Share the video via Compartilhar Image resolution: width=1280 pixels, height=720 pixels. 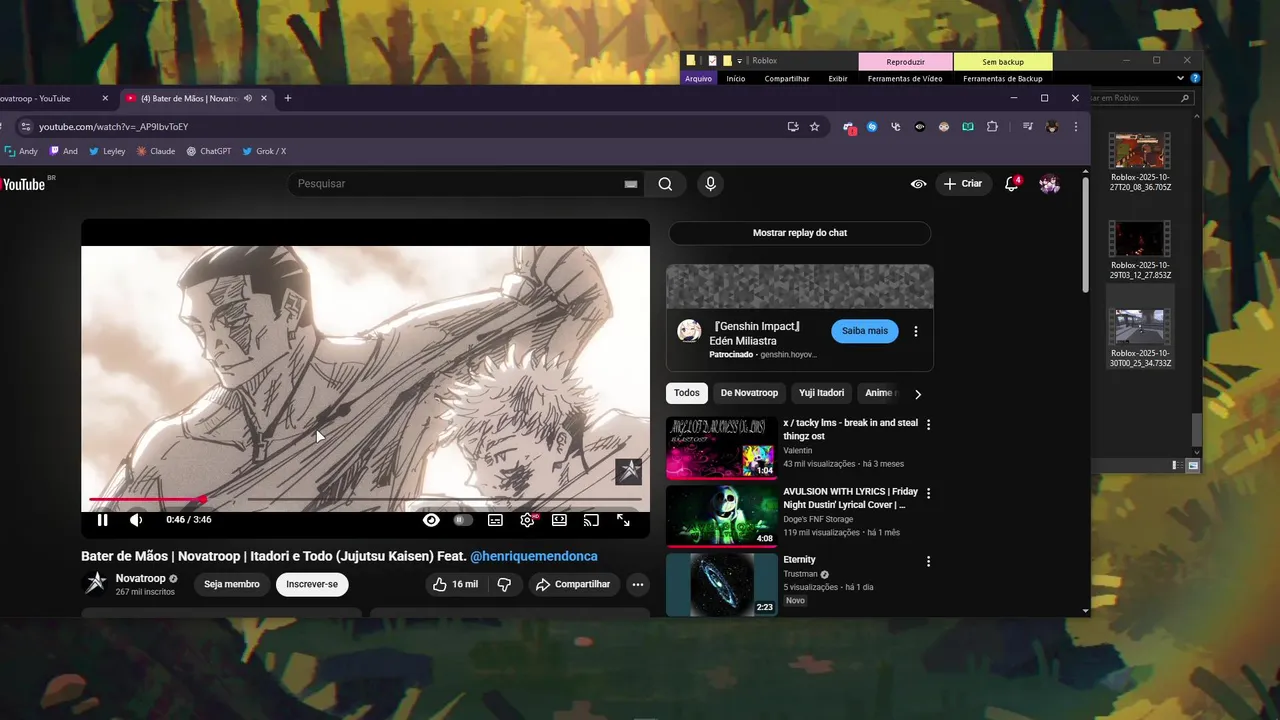573,584
